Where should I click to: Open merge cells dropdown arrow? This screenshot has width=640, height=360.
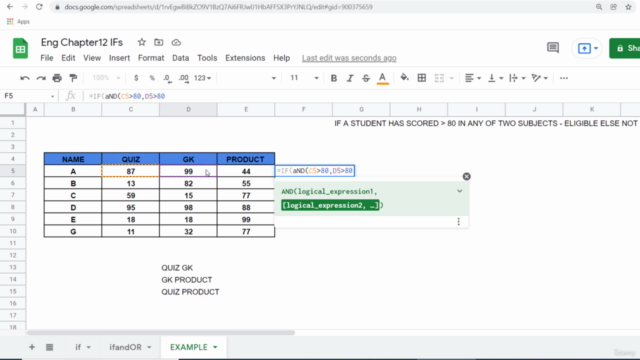pyautogui.click(x=451, y=78)
